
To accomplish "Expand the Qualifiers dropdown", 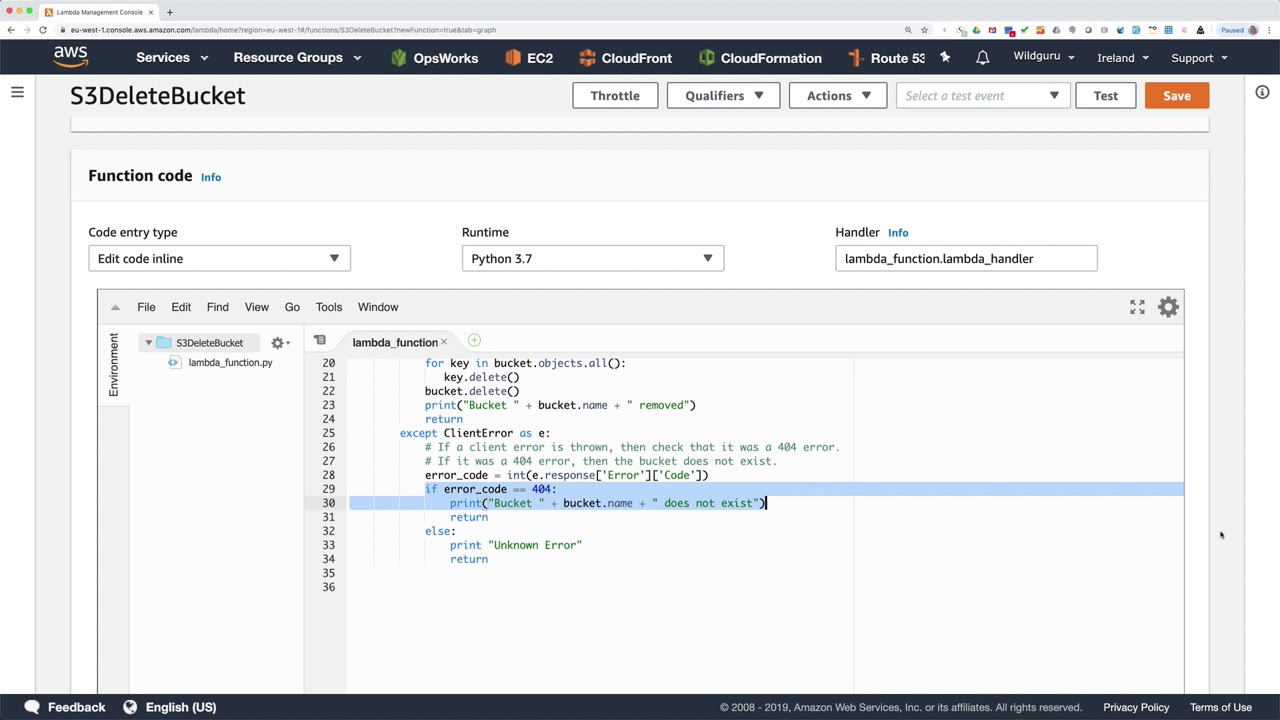I will click(x=723, y=96).
